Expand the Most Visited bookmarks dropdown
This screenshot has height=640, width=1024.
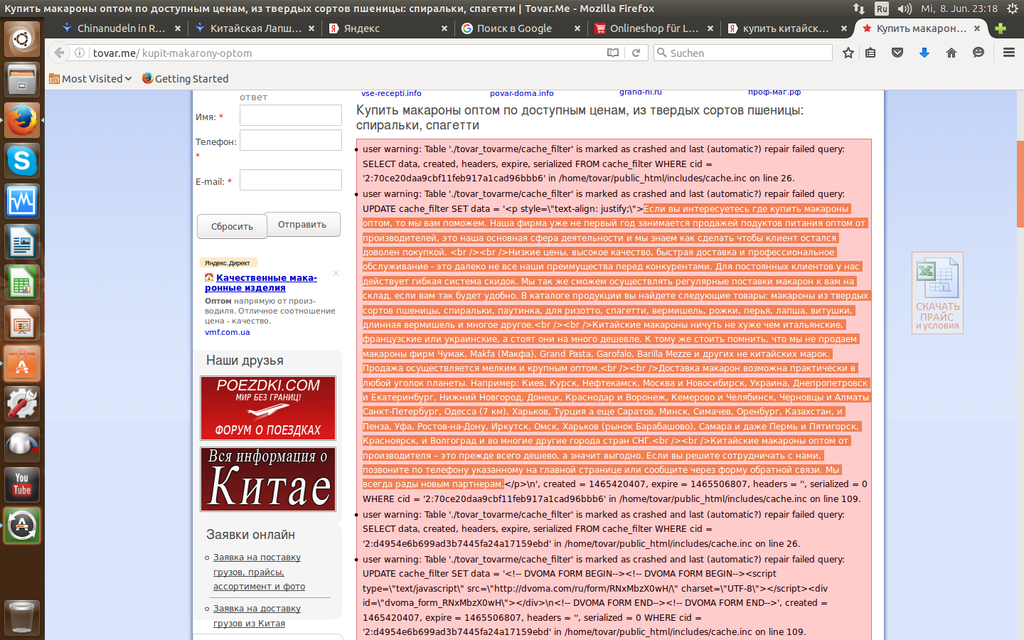[91, 78]
